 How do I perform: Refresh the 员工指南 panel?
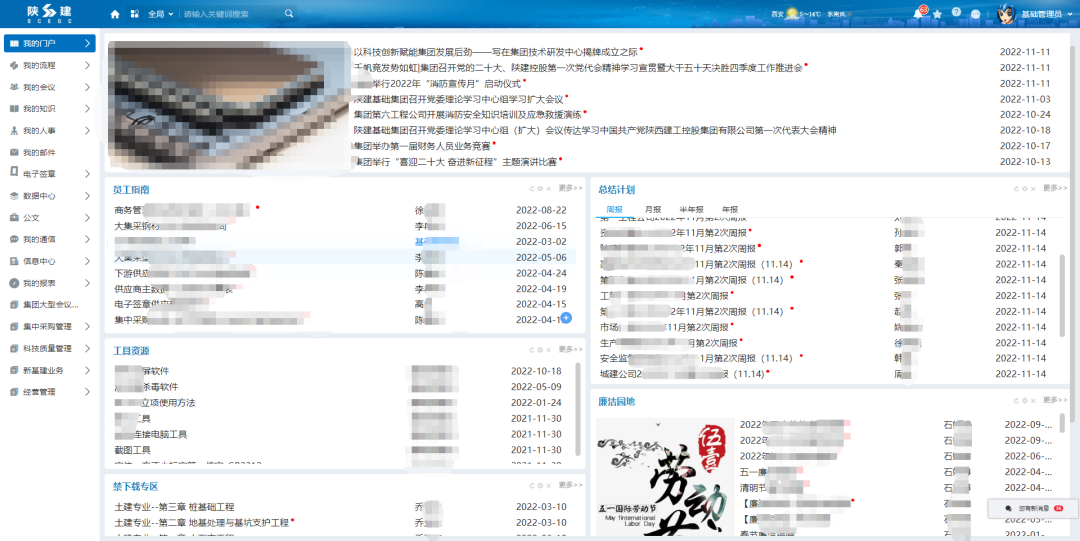(x=532, y=188)
